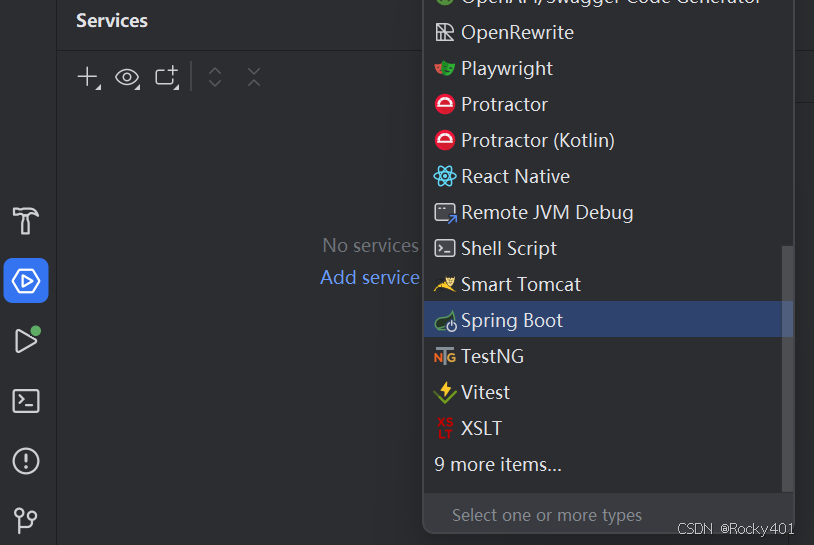Viewport: 814px width, 545px height.
Task: Open the Build hammer tool window
Action: coord(26,220)
